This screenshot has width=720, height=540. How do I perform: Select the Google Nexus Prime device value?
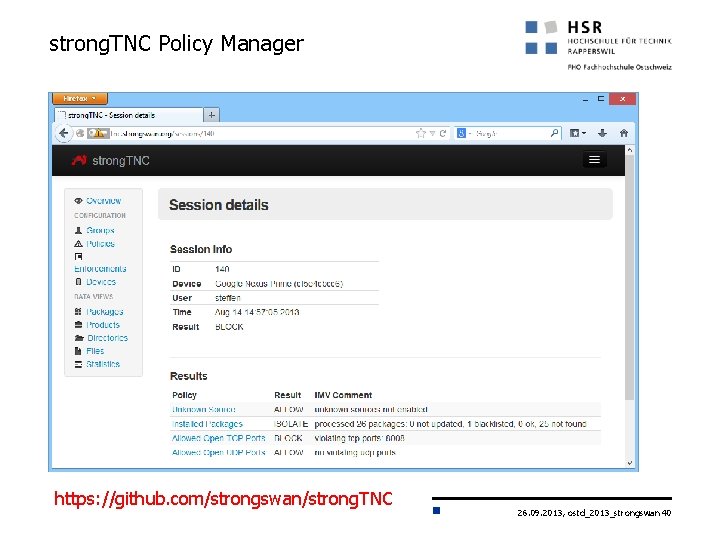[279, 284]
